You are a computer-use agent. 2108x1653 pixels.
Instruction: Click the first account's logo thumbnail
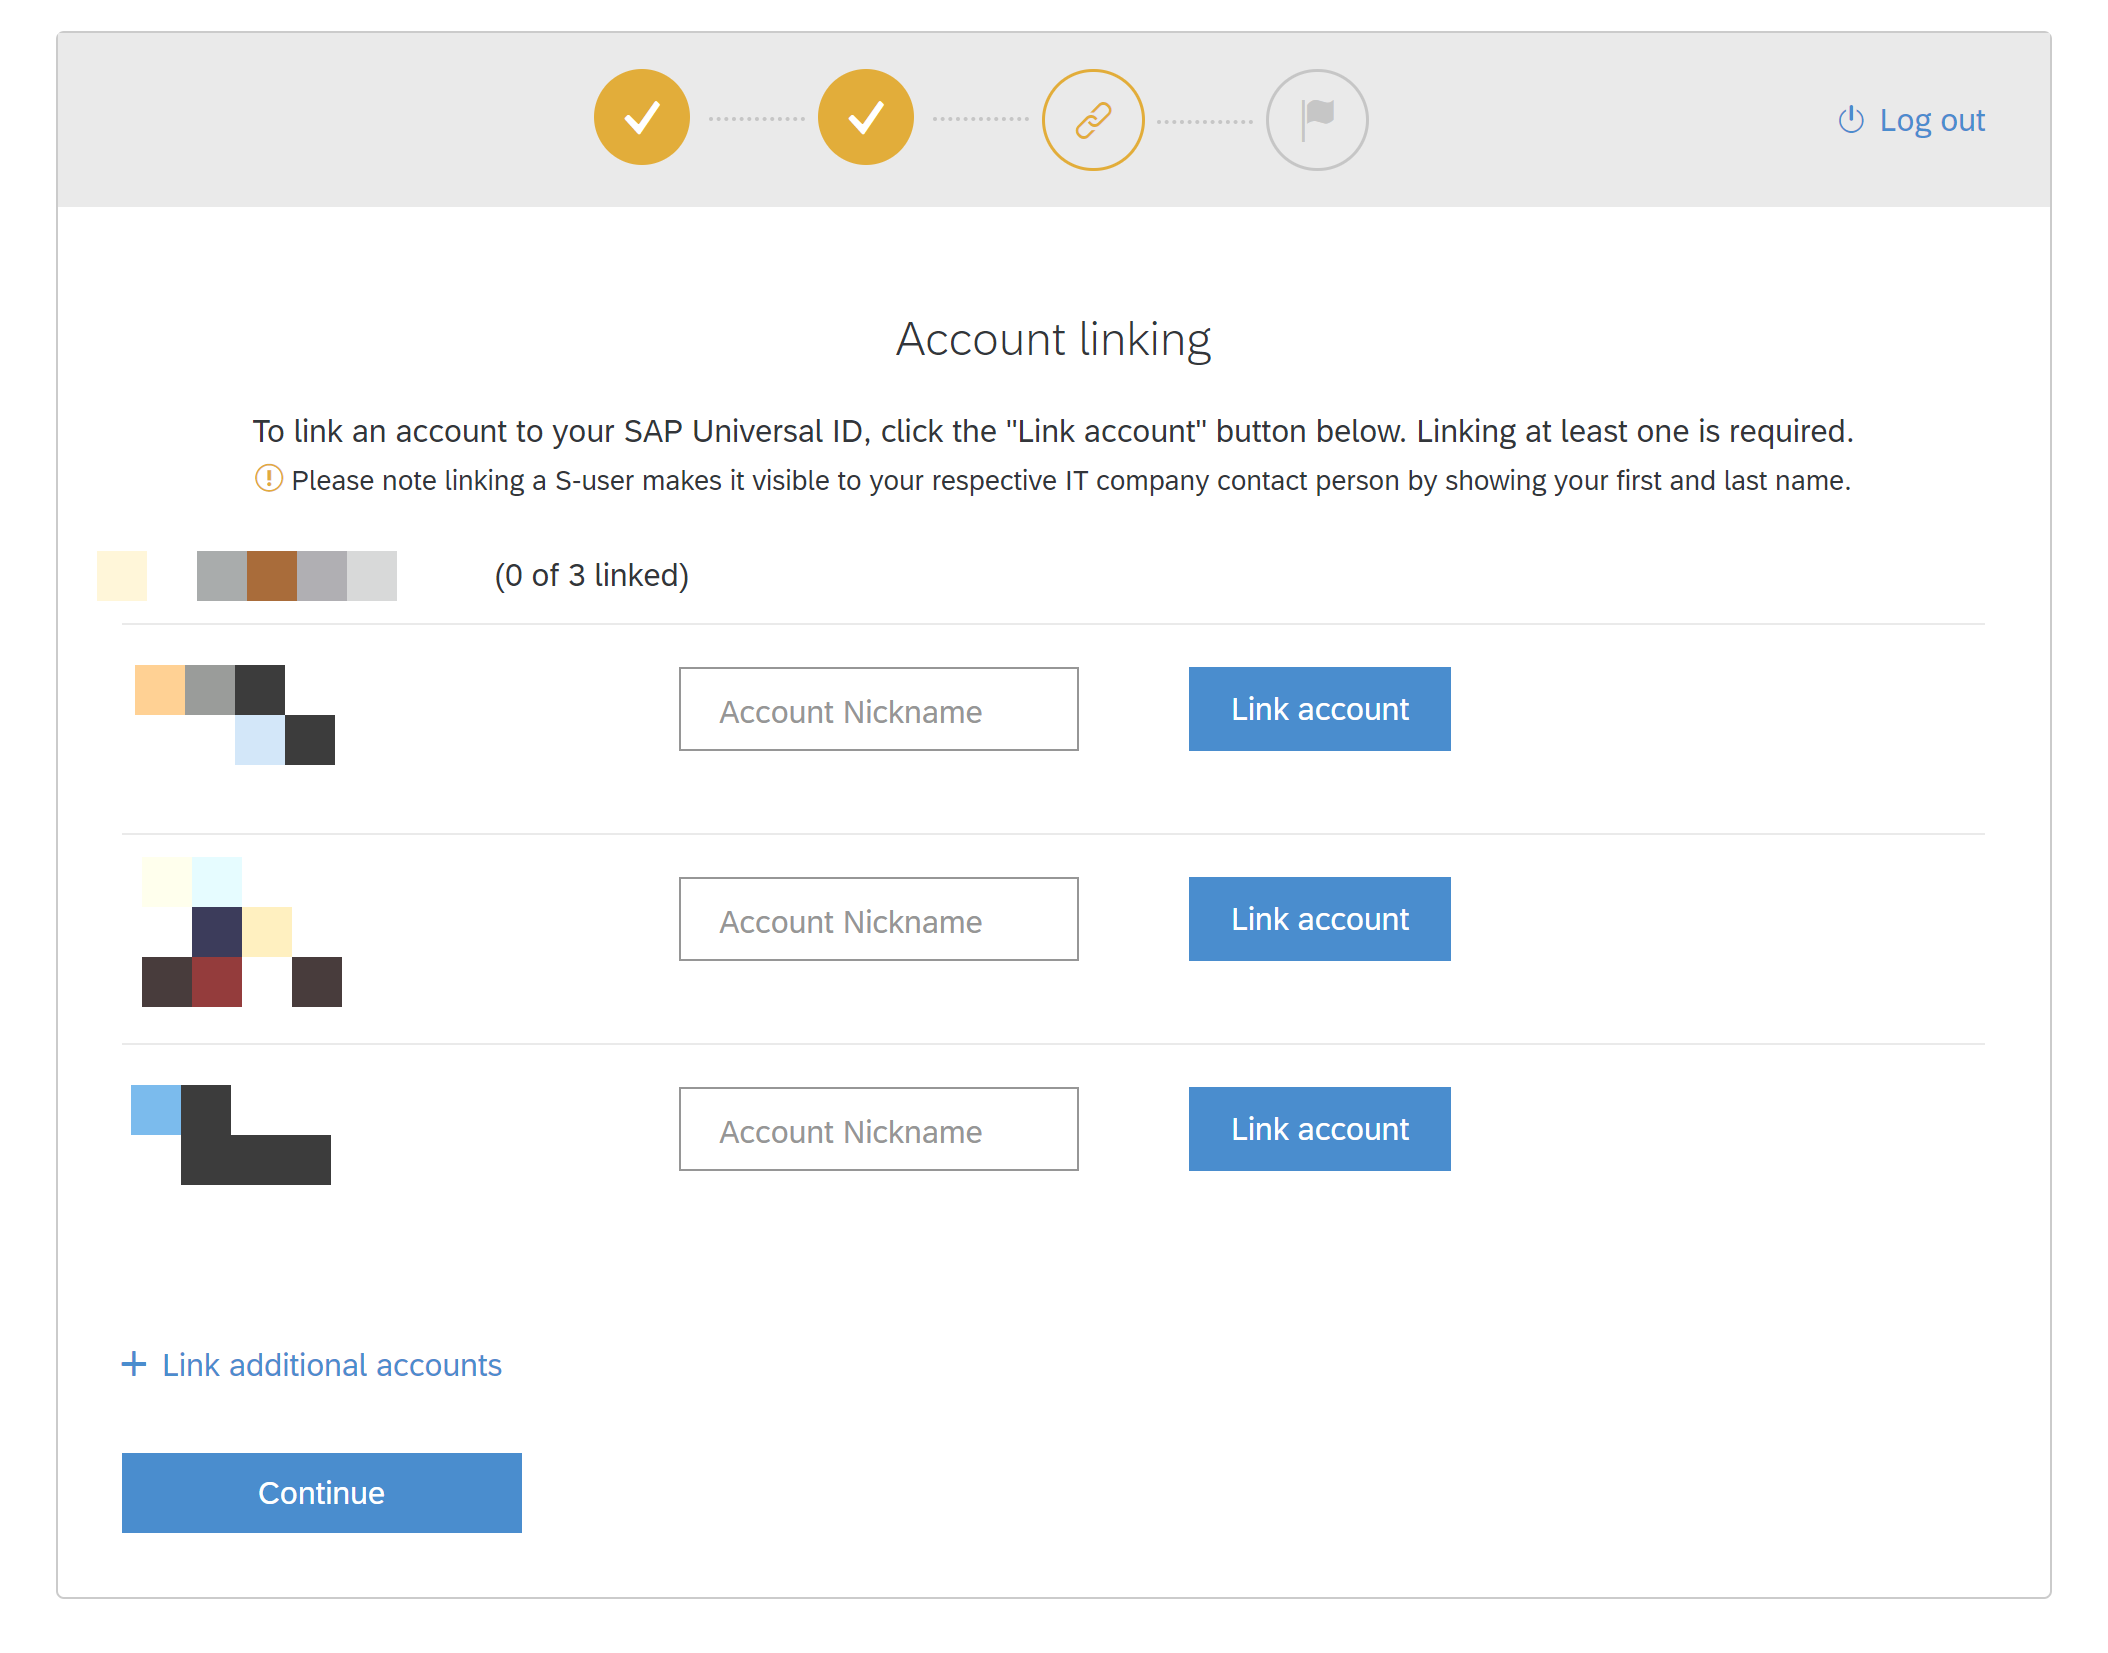tap(232, 714)
